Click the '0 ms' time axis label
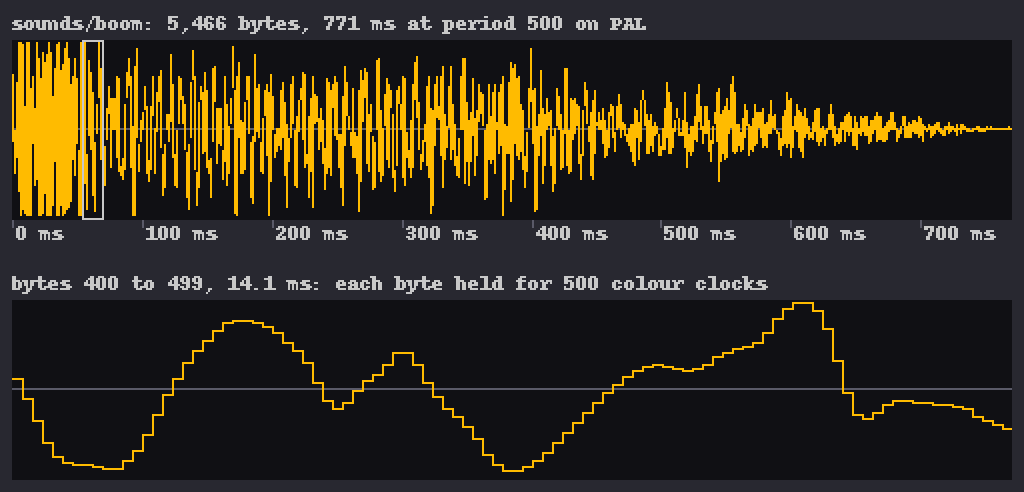 pyautogui.click(x=39, y=233)
